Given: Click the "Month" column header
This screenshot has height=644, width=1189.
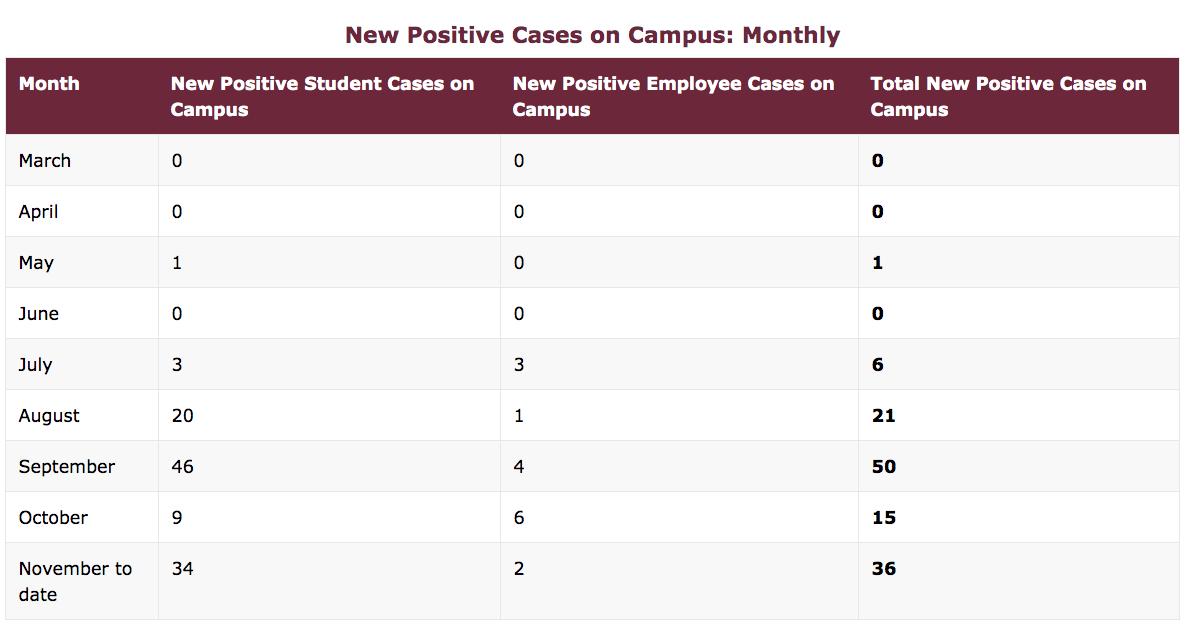Looking at the screenshot, I should pos(49,84).
